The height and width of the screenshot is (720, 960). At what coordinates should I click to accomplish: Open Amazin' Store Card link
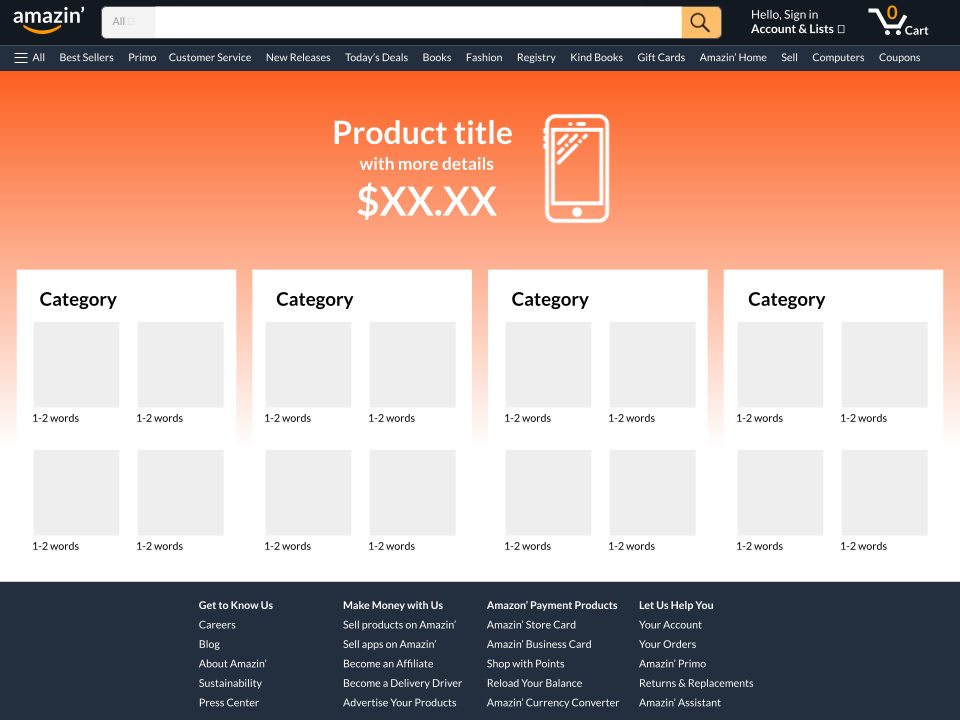(x=531, y=625)
